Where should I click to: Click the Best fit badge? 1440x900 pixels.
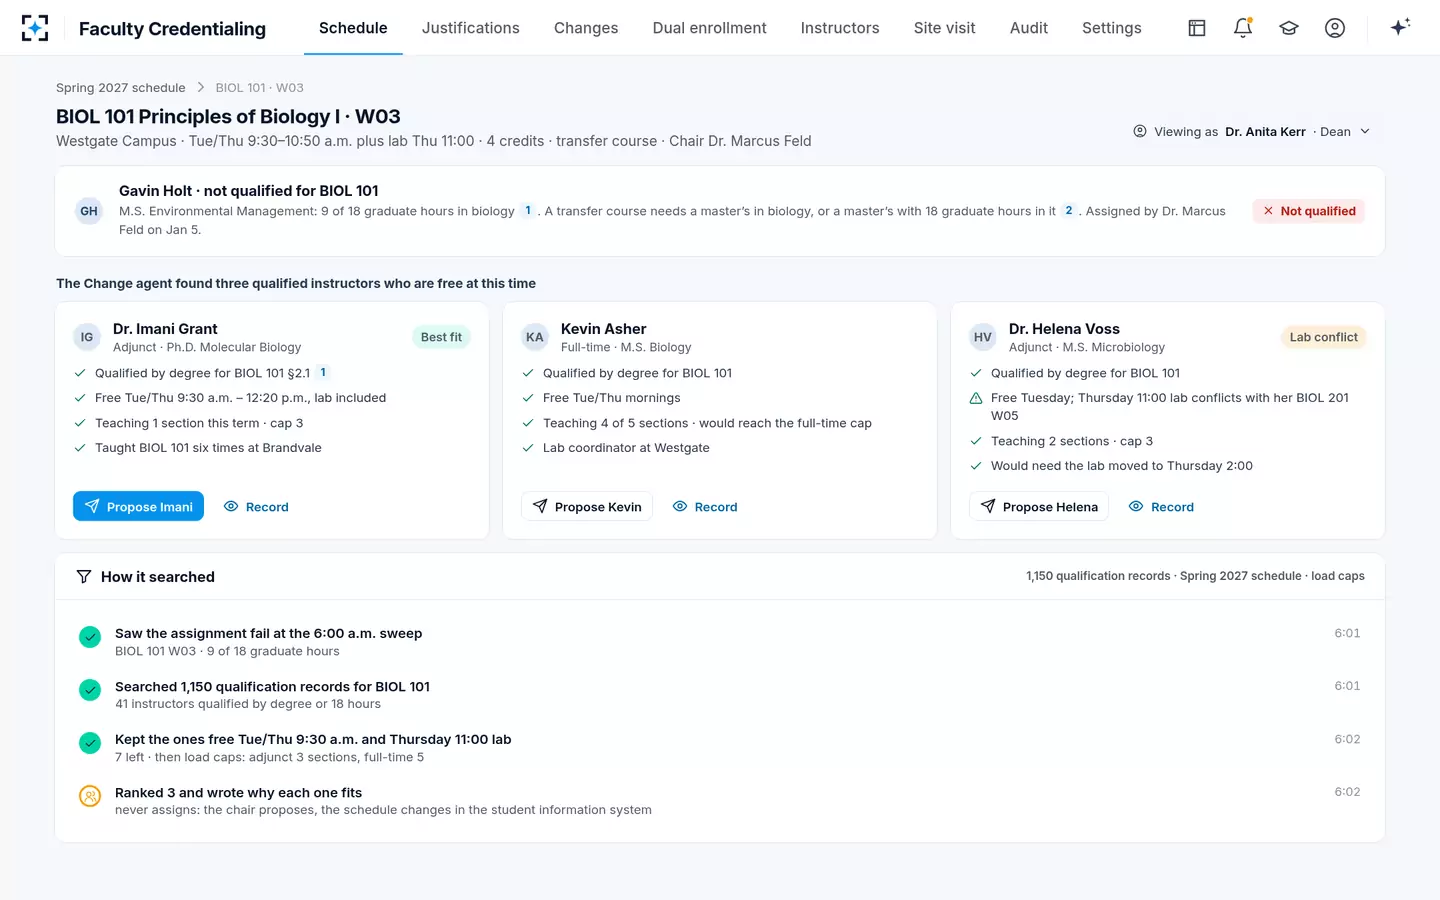point(441,337)
